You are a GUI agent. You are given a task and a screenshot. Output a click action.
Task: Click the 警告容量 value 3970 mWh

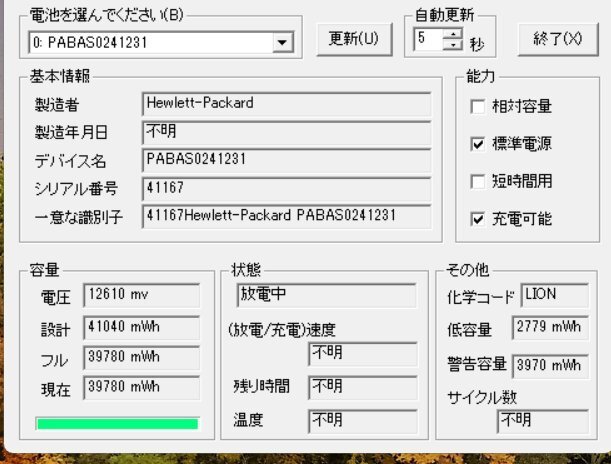[550, 366]
